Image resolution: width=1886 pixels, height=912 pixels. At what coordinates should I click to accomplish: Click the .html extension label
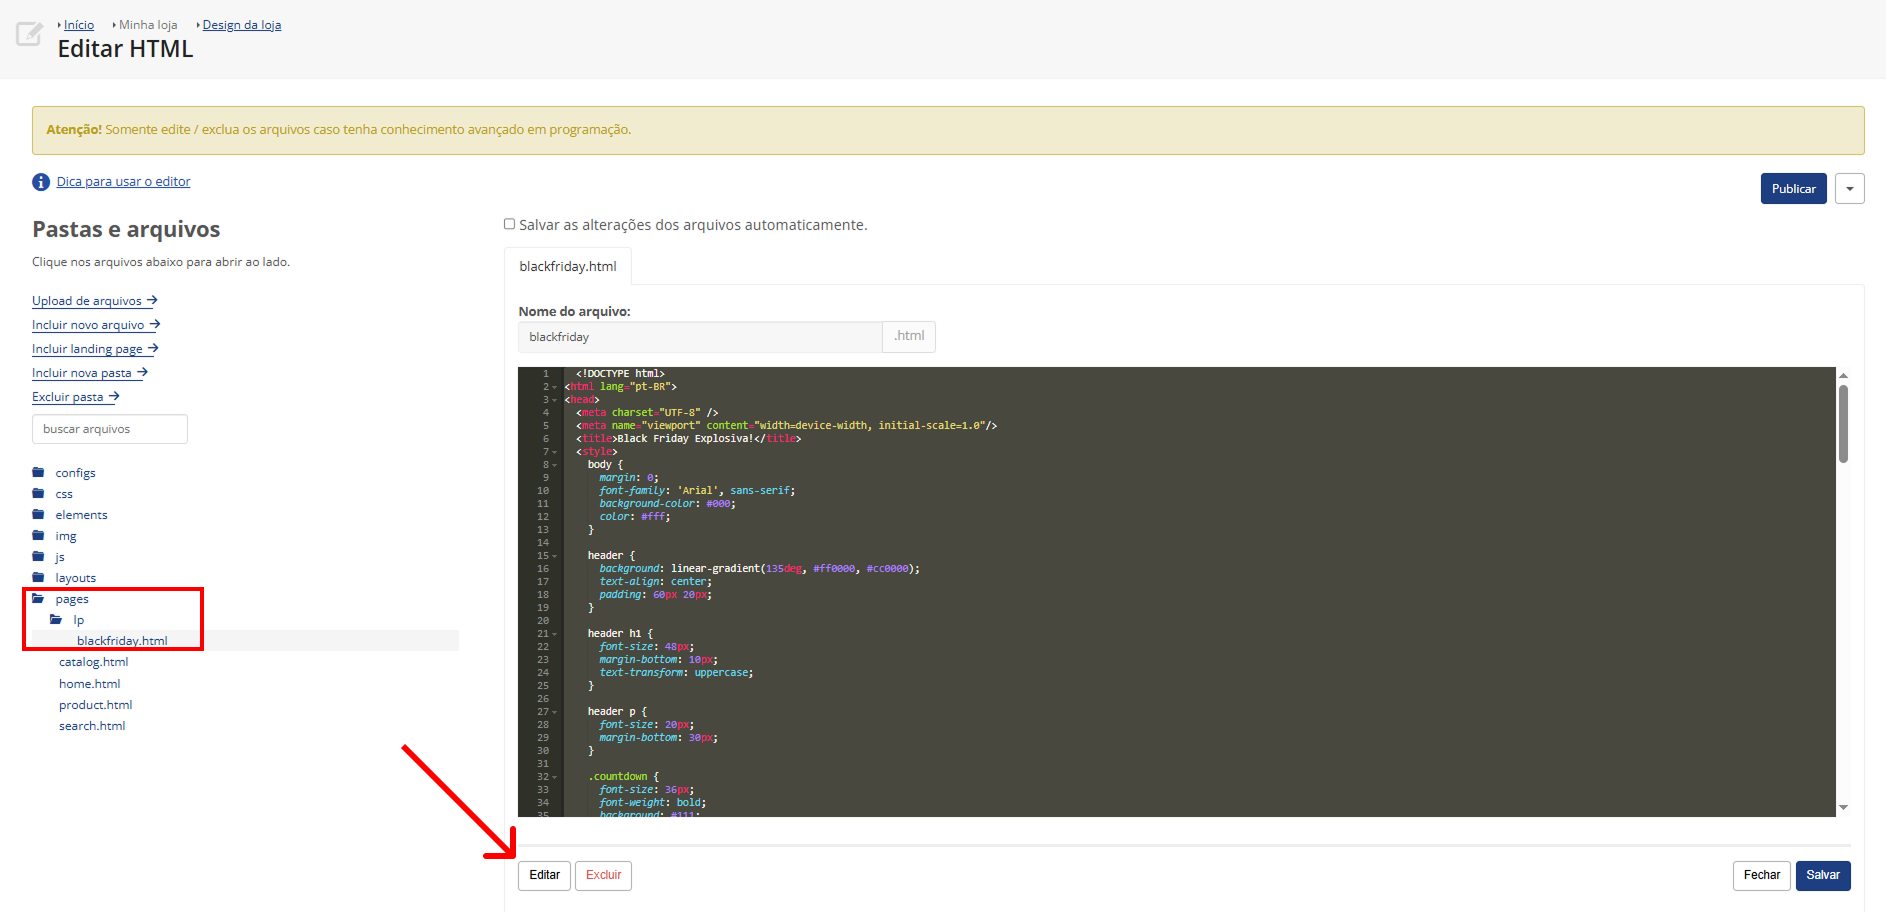909,336
